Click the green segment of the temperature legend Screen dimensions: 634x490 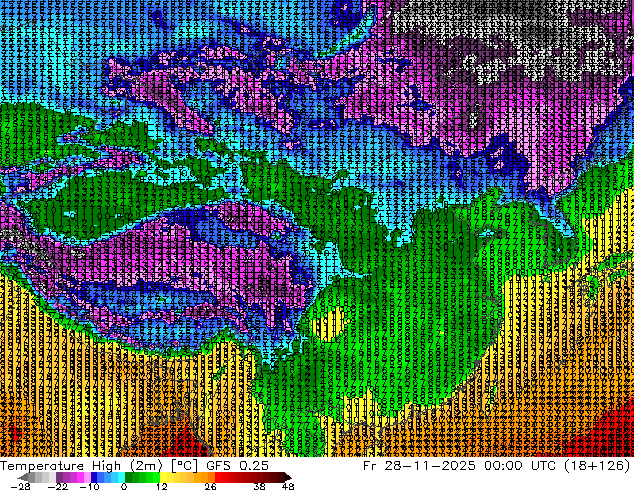tap(143, 477)
